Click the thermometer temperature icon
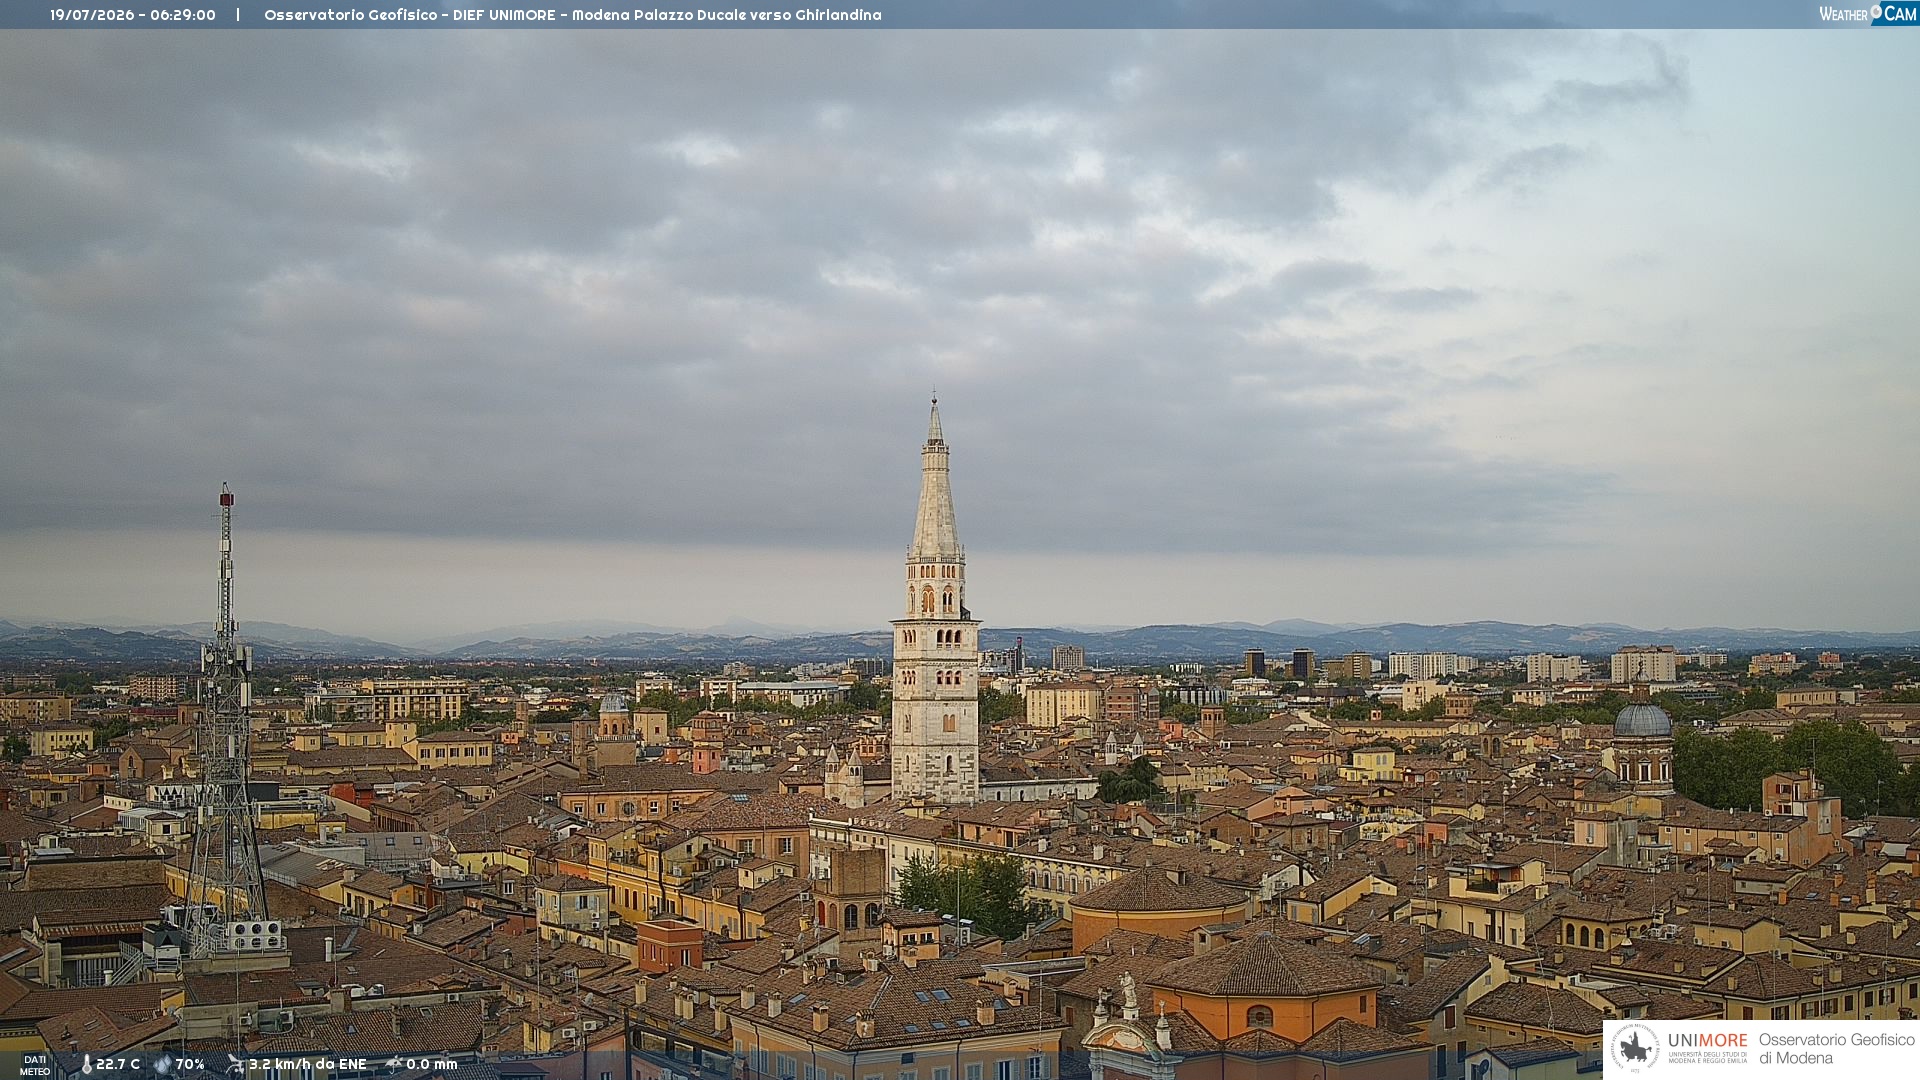This screenshot has width=1920, height=1080. (86, 1064)
